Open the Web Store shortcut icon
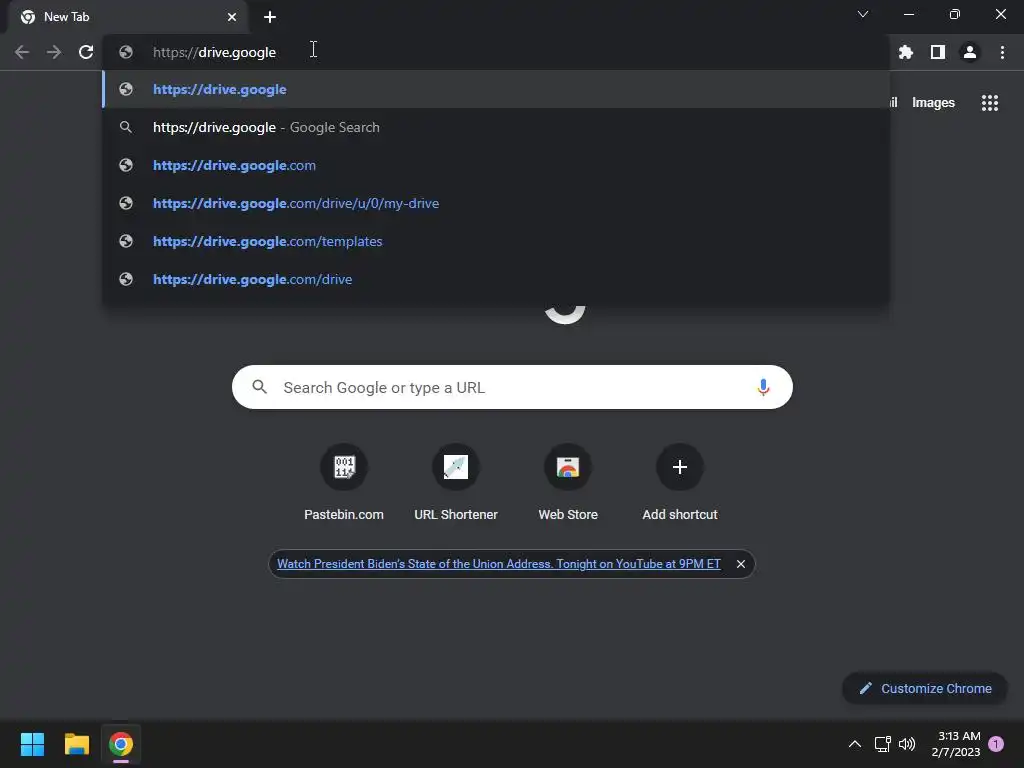 [568, 467]
